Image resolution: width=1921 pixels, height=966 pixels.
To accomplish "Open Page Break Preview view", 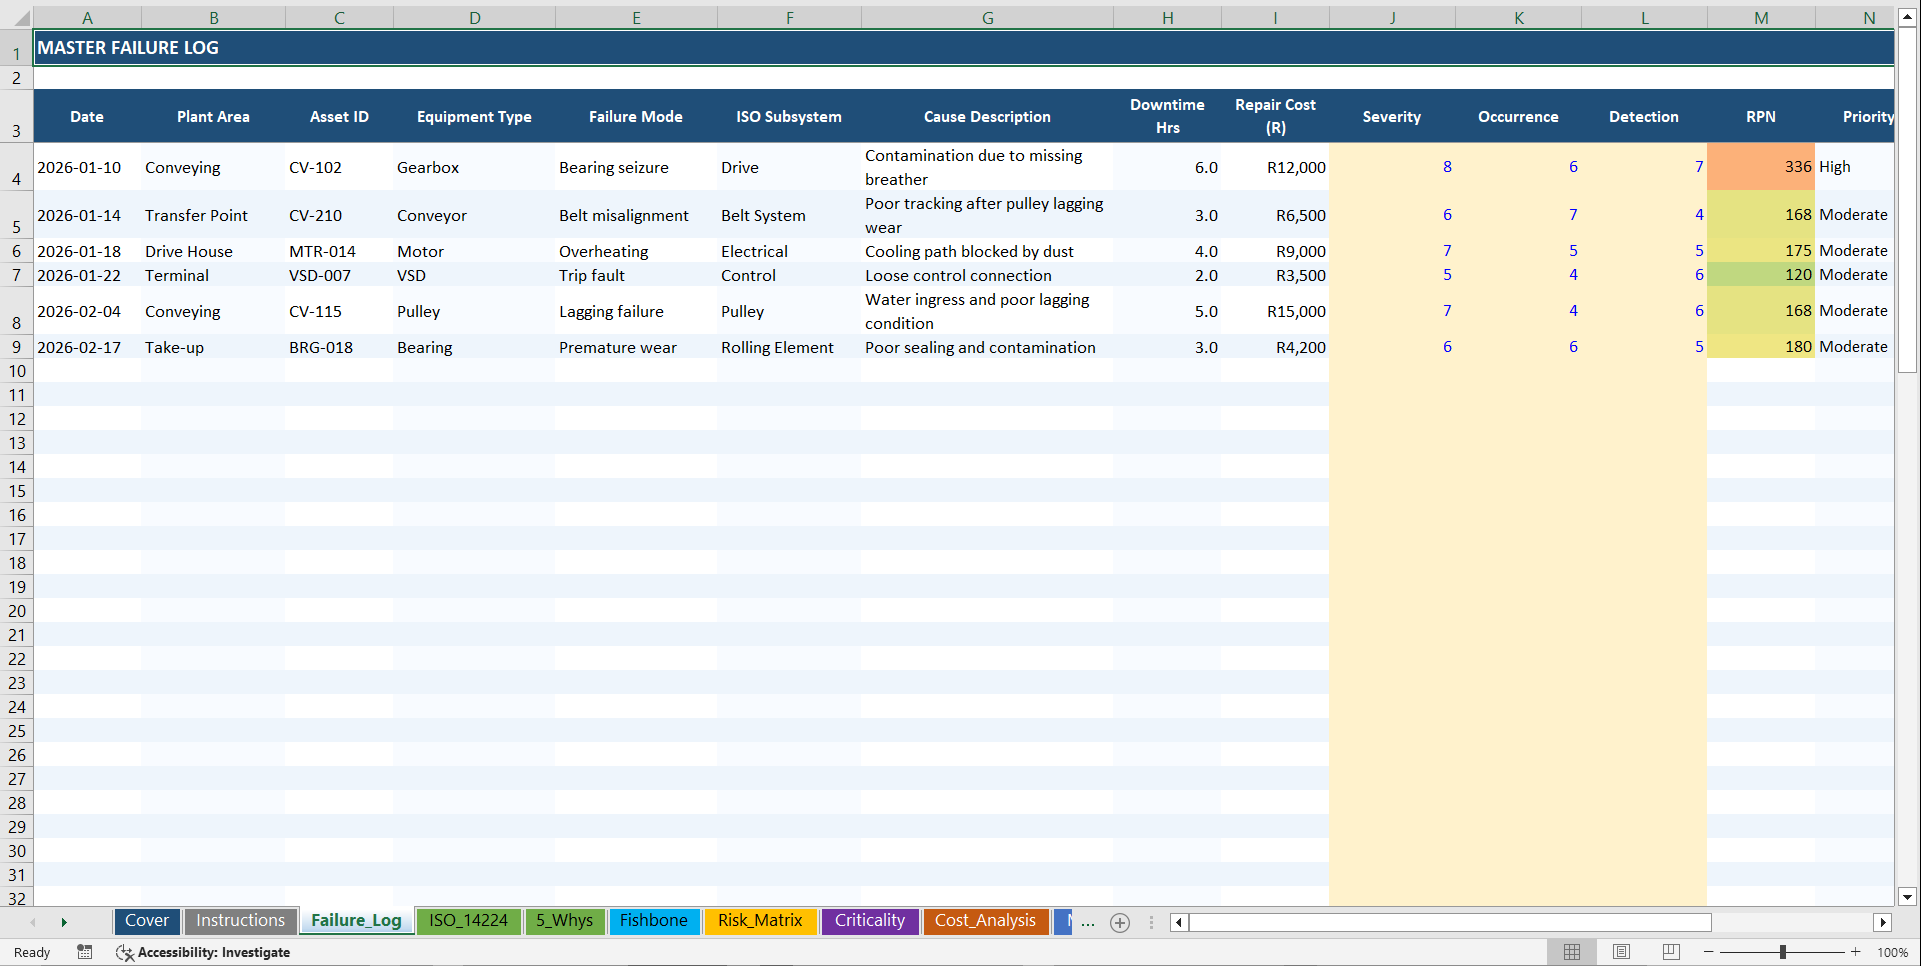I will (x=1670, y=952).
